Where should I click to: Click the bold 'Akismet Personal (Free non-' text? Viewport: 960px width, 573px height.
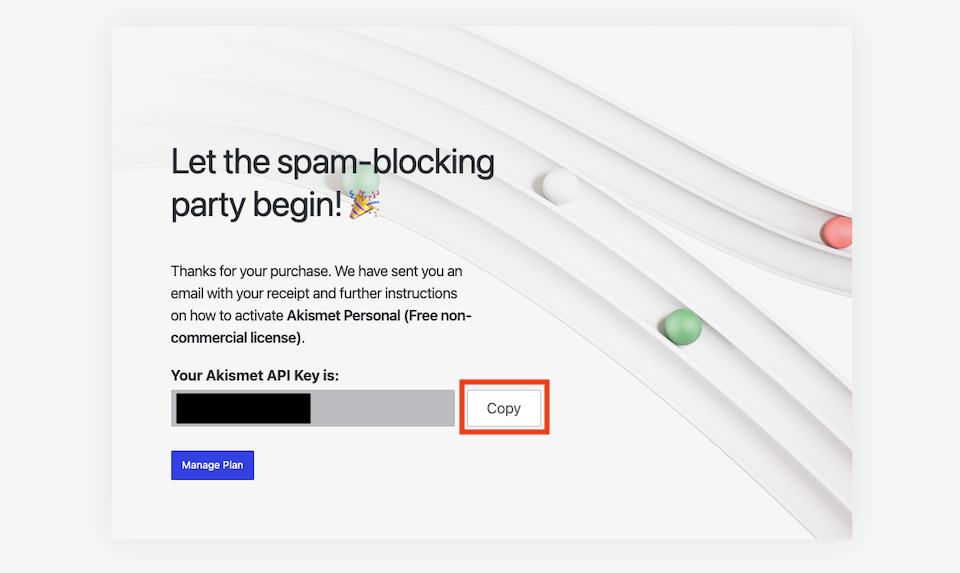pyautogui.click(x=379, y=316)
